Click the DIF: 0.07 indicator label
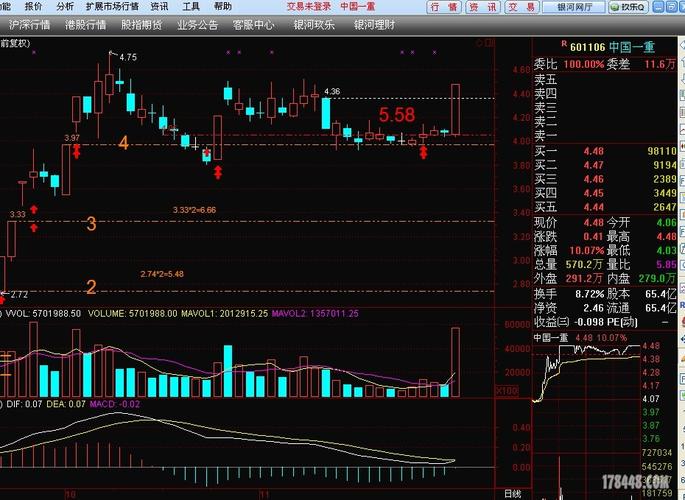This screenshot has width=685, height=500. point(24,404)
